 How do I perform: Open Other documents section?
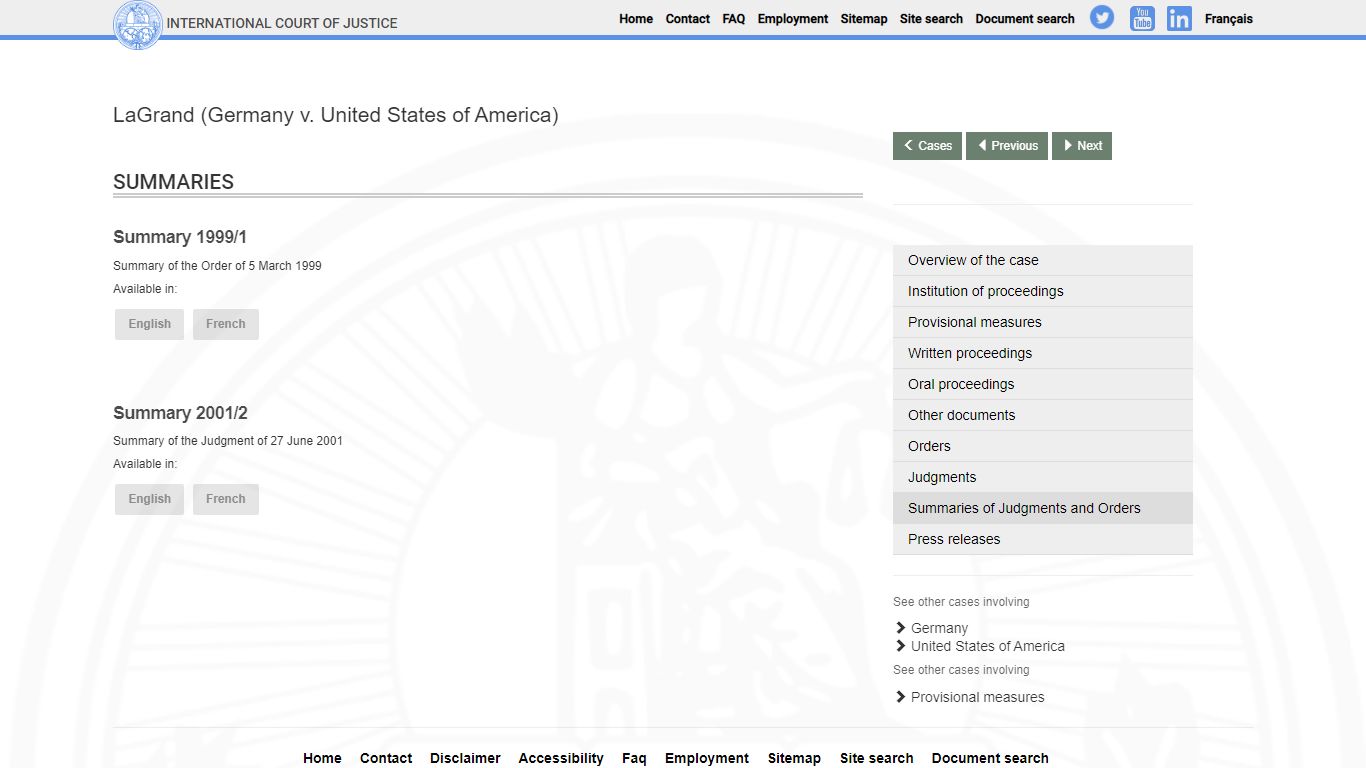point(1043,415)
